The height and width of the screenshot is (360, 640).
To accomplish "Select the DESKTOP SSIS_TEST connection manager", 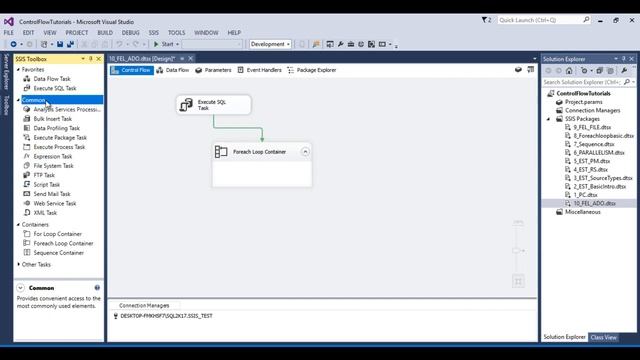I will point(163,316).
